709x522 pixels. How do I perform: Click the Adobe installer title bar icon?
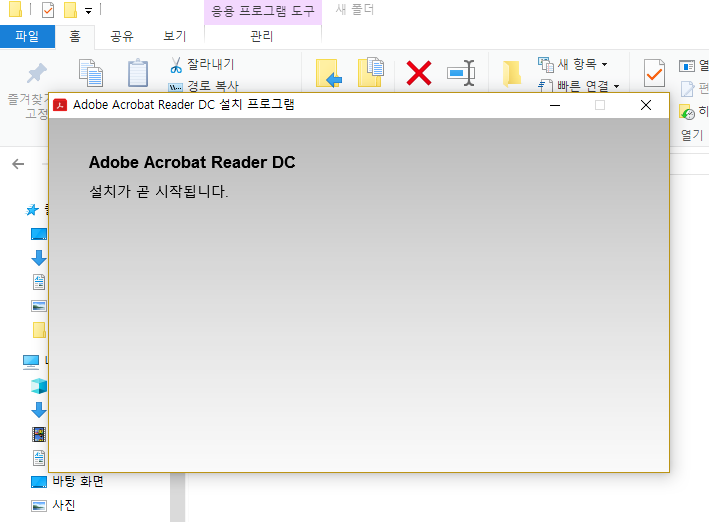pyautogui.click(x=60, y=105)
